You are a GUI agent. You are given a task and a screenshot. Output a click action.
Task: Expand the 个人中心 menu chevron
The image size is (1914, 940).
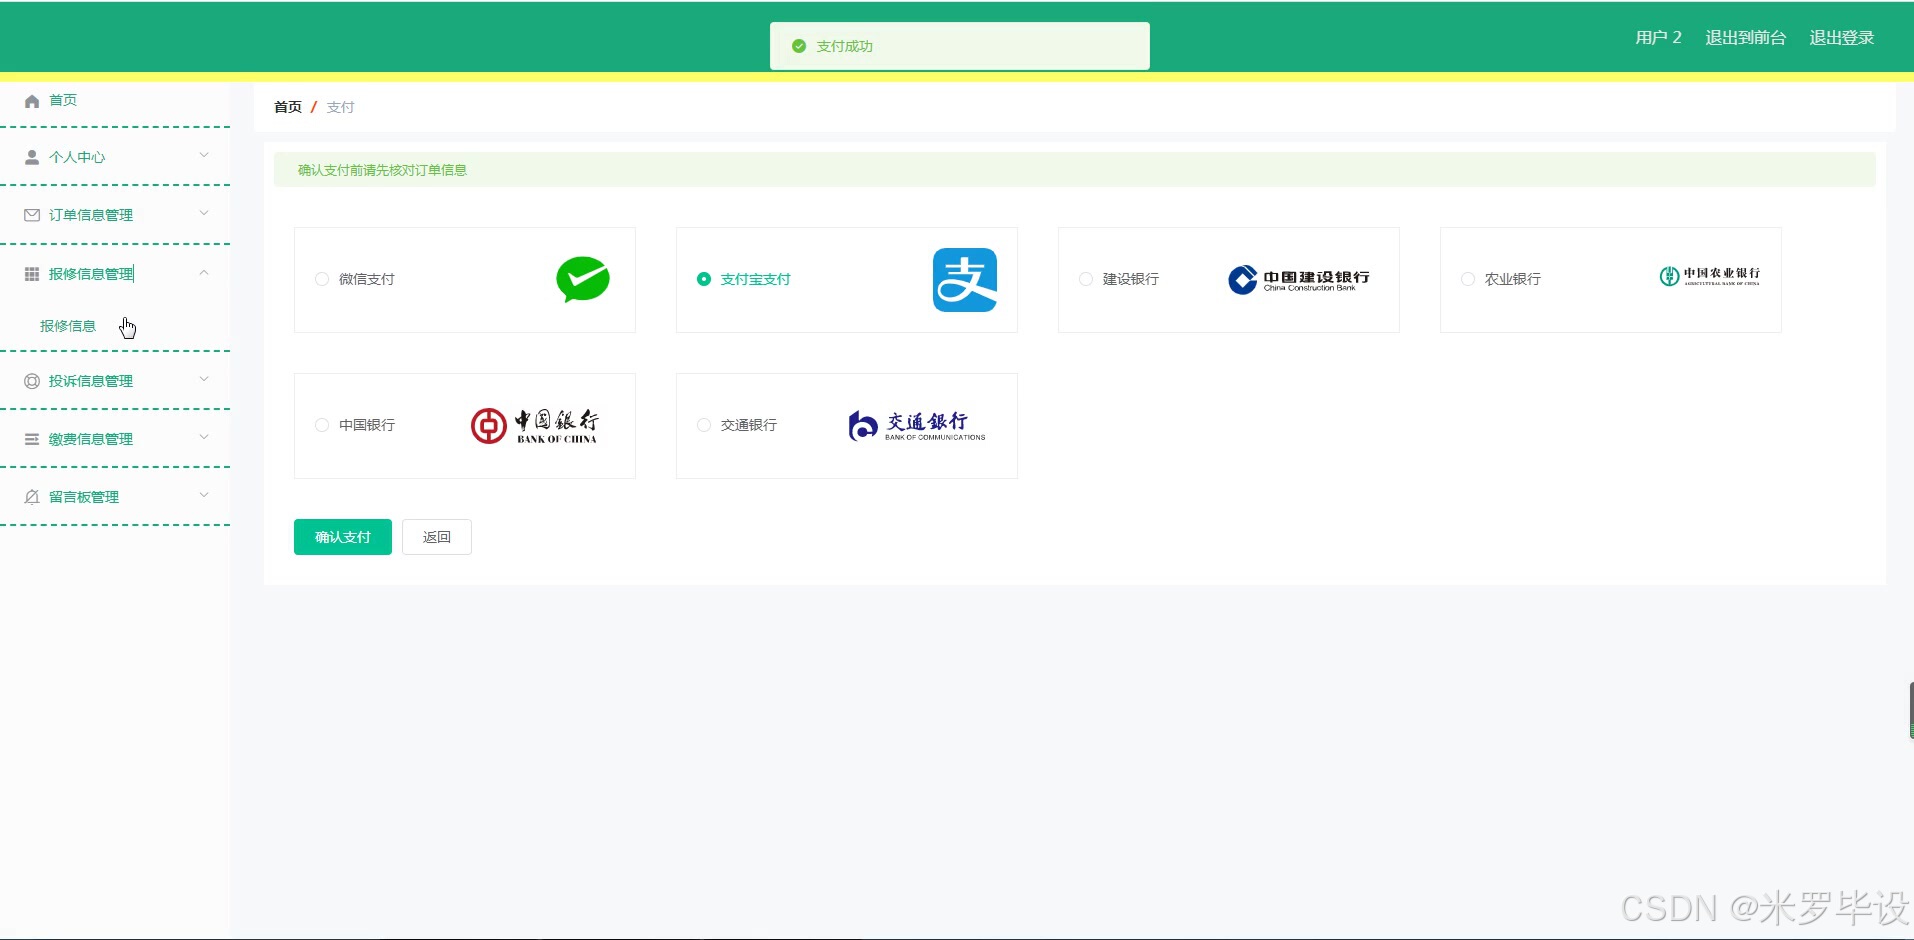coord(204,155)
